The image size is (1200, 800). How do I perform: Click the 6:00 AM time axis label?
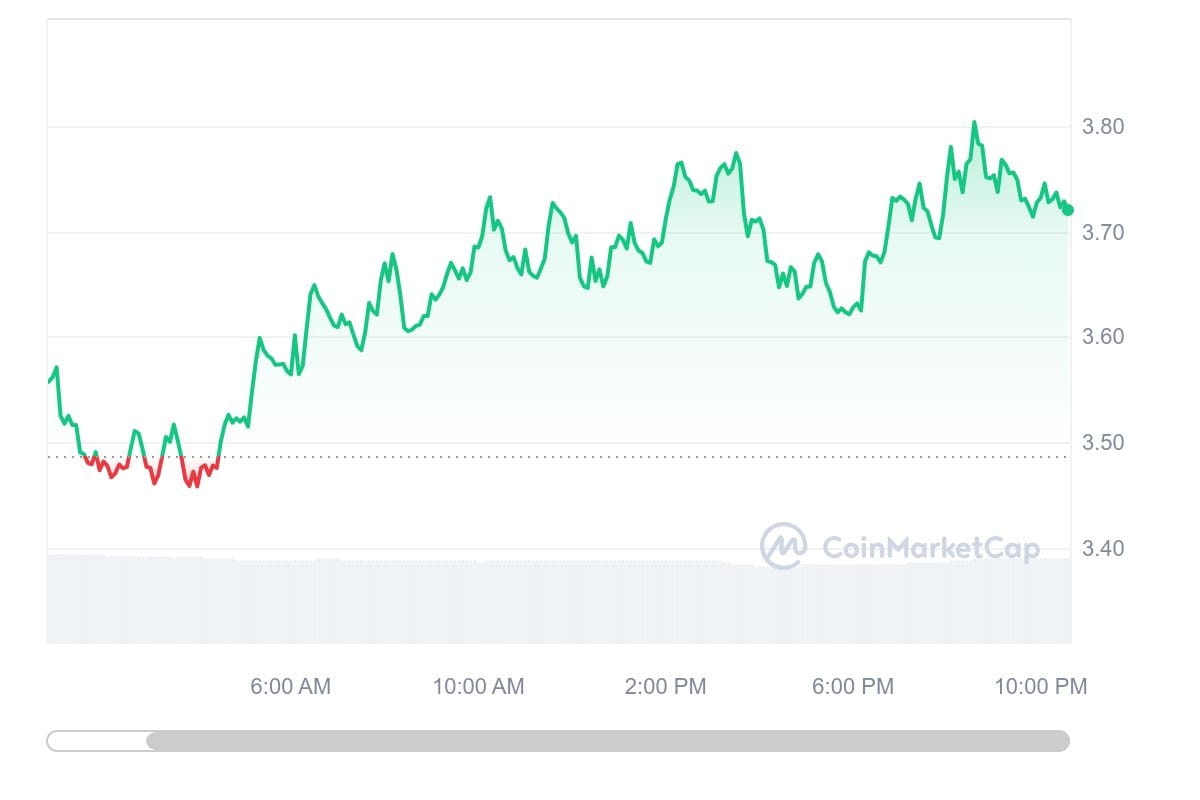tap(290, 687)
